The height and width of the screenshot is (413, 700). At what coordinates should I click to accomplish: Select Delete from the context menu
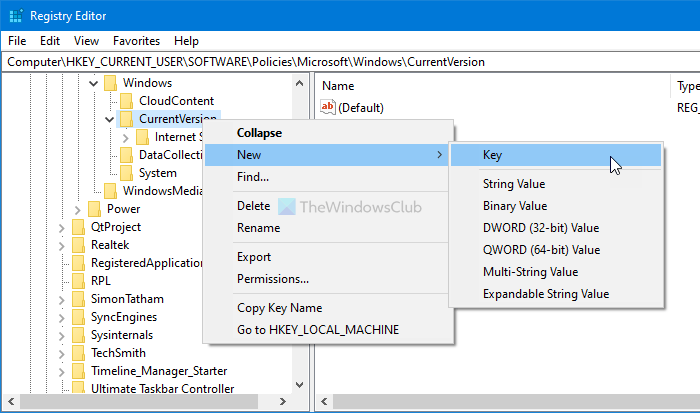[x=327, y=206]
